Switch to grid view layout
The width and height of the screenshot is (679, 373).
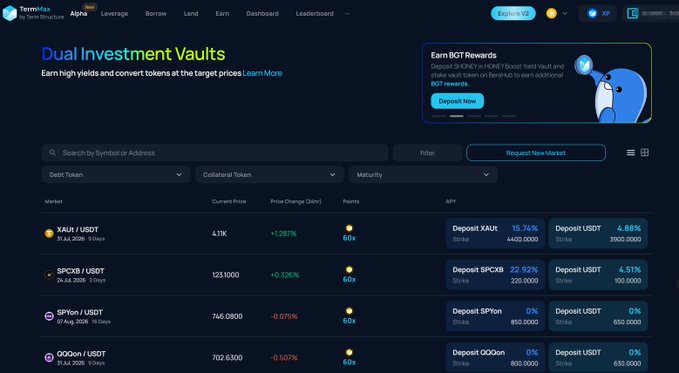[644, 152]
